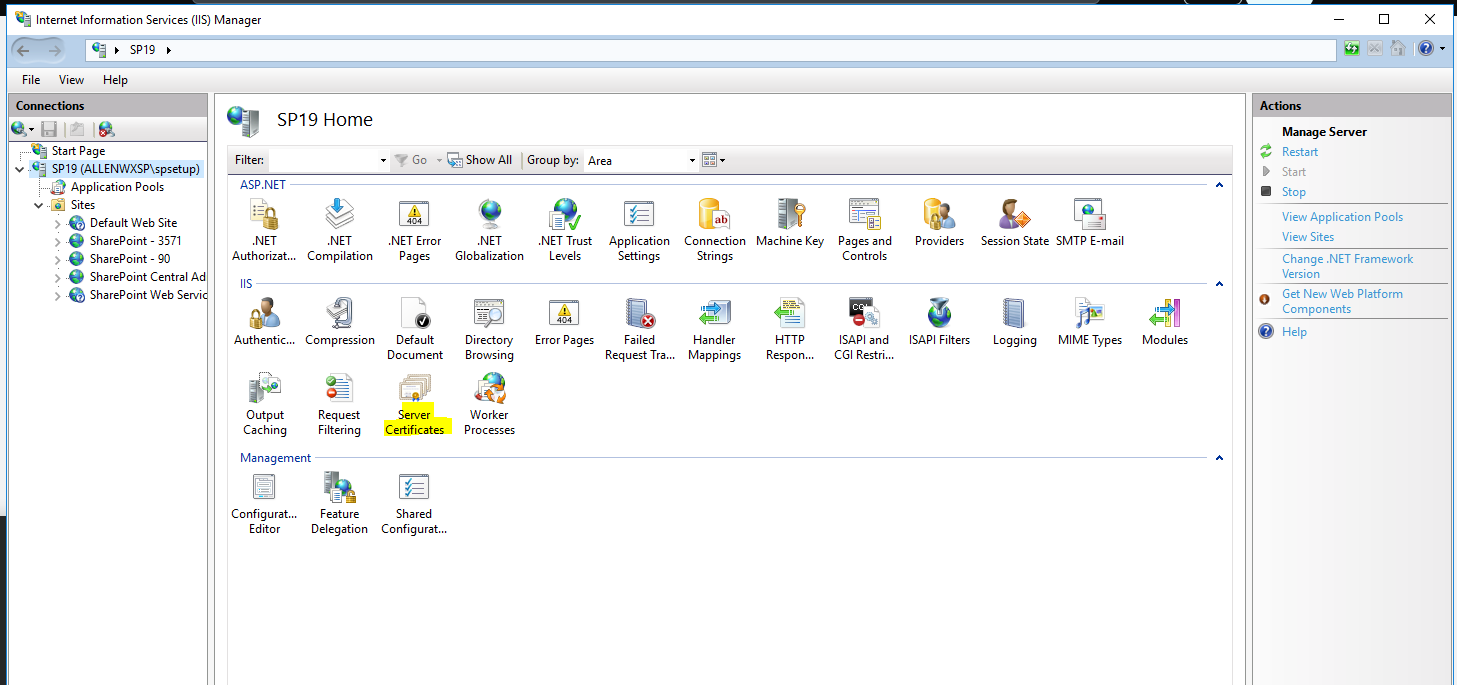
Task: Click the address bar path field
Action: tap(711, 50)
